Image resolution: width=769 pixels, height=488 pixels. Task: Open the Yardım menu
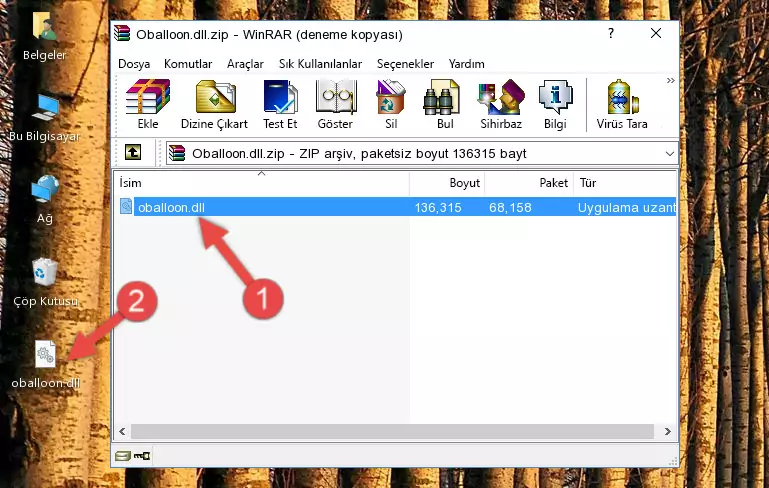(466, 64)
